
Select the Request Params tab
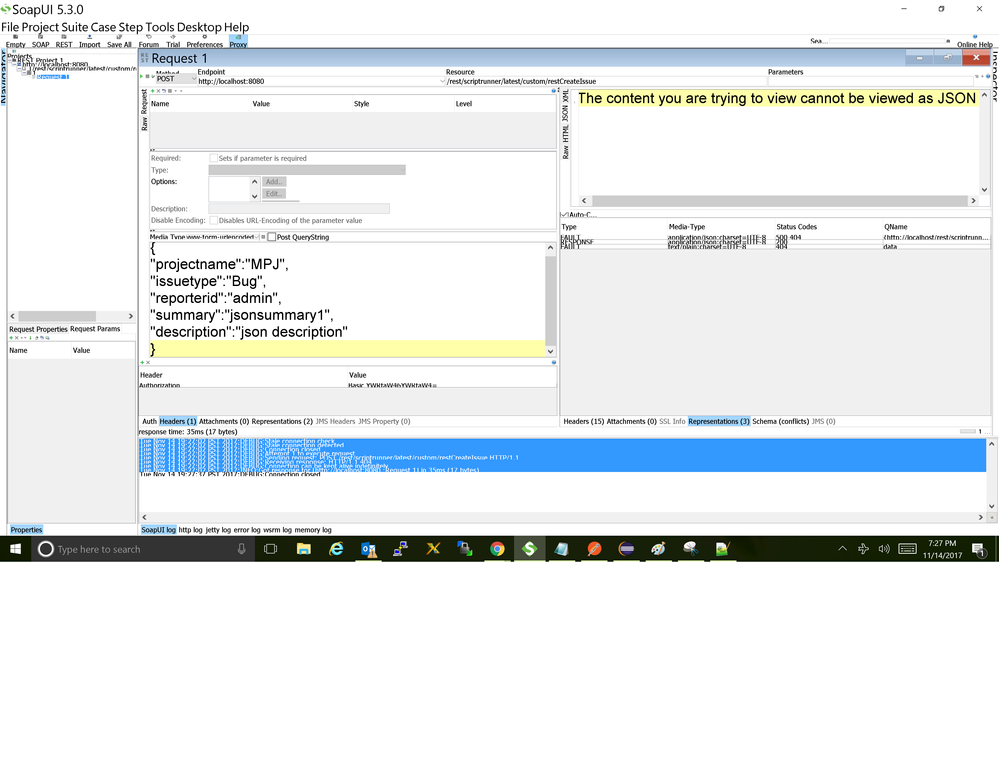95,329
